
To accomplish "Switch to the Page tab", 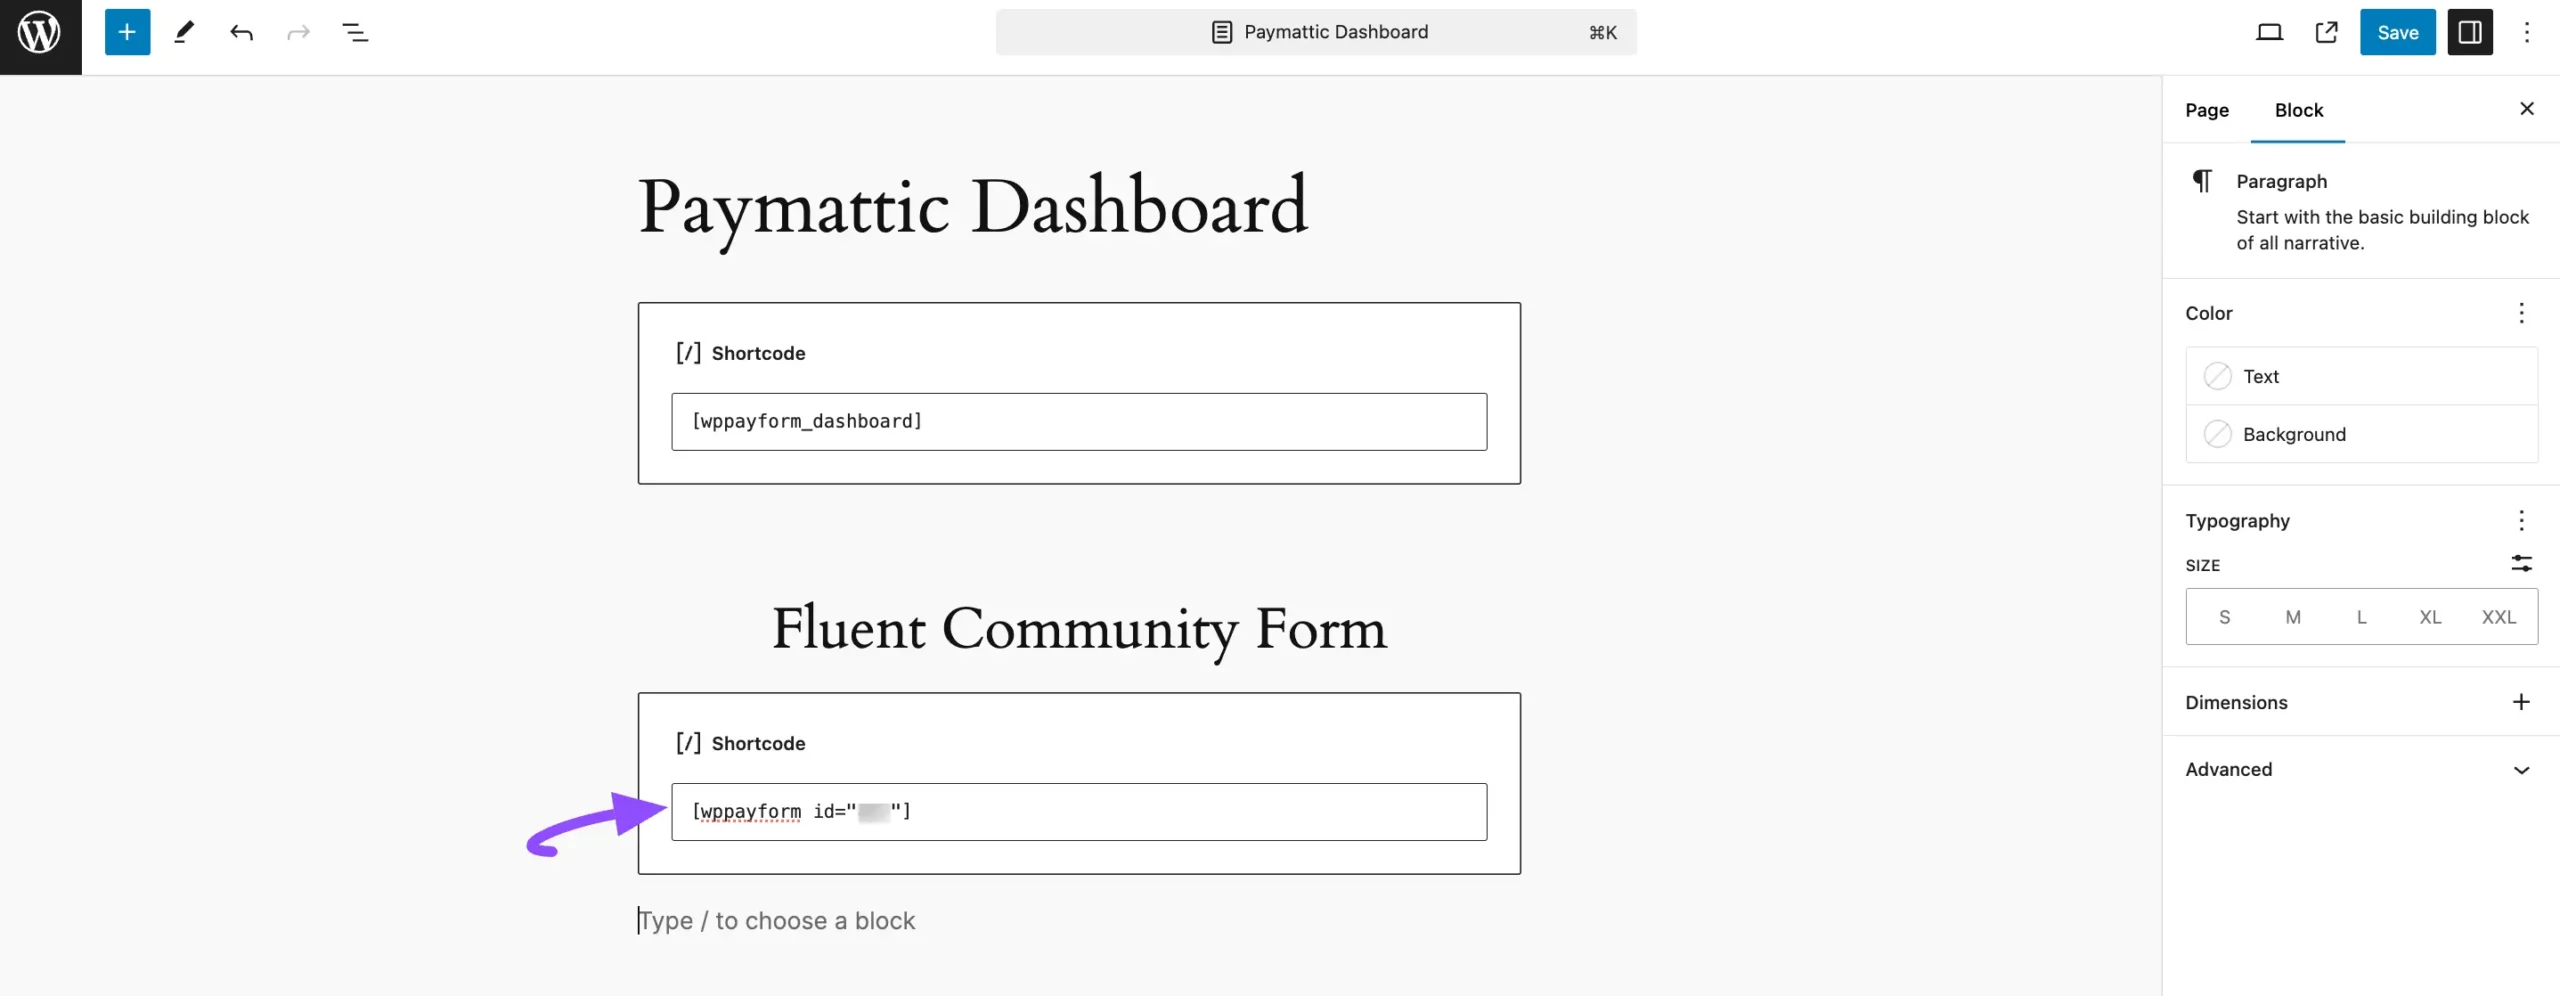I will (x=2206, y=110).
